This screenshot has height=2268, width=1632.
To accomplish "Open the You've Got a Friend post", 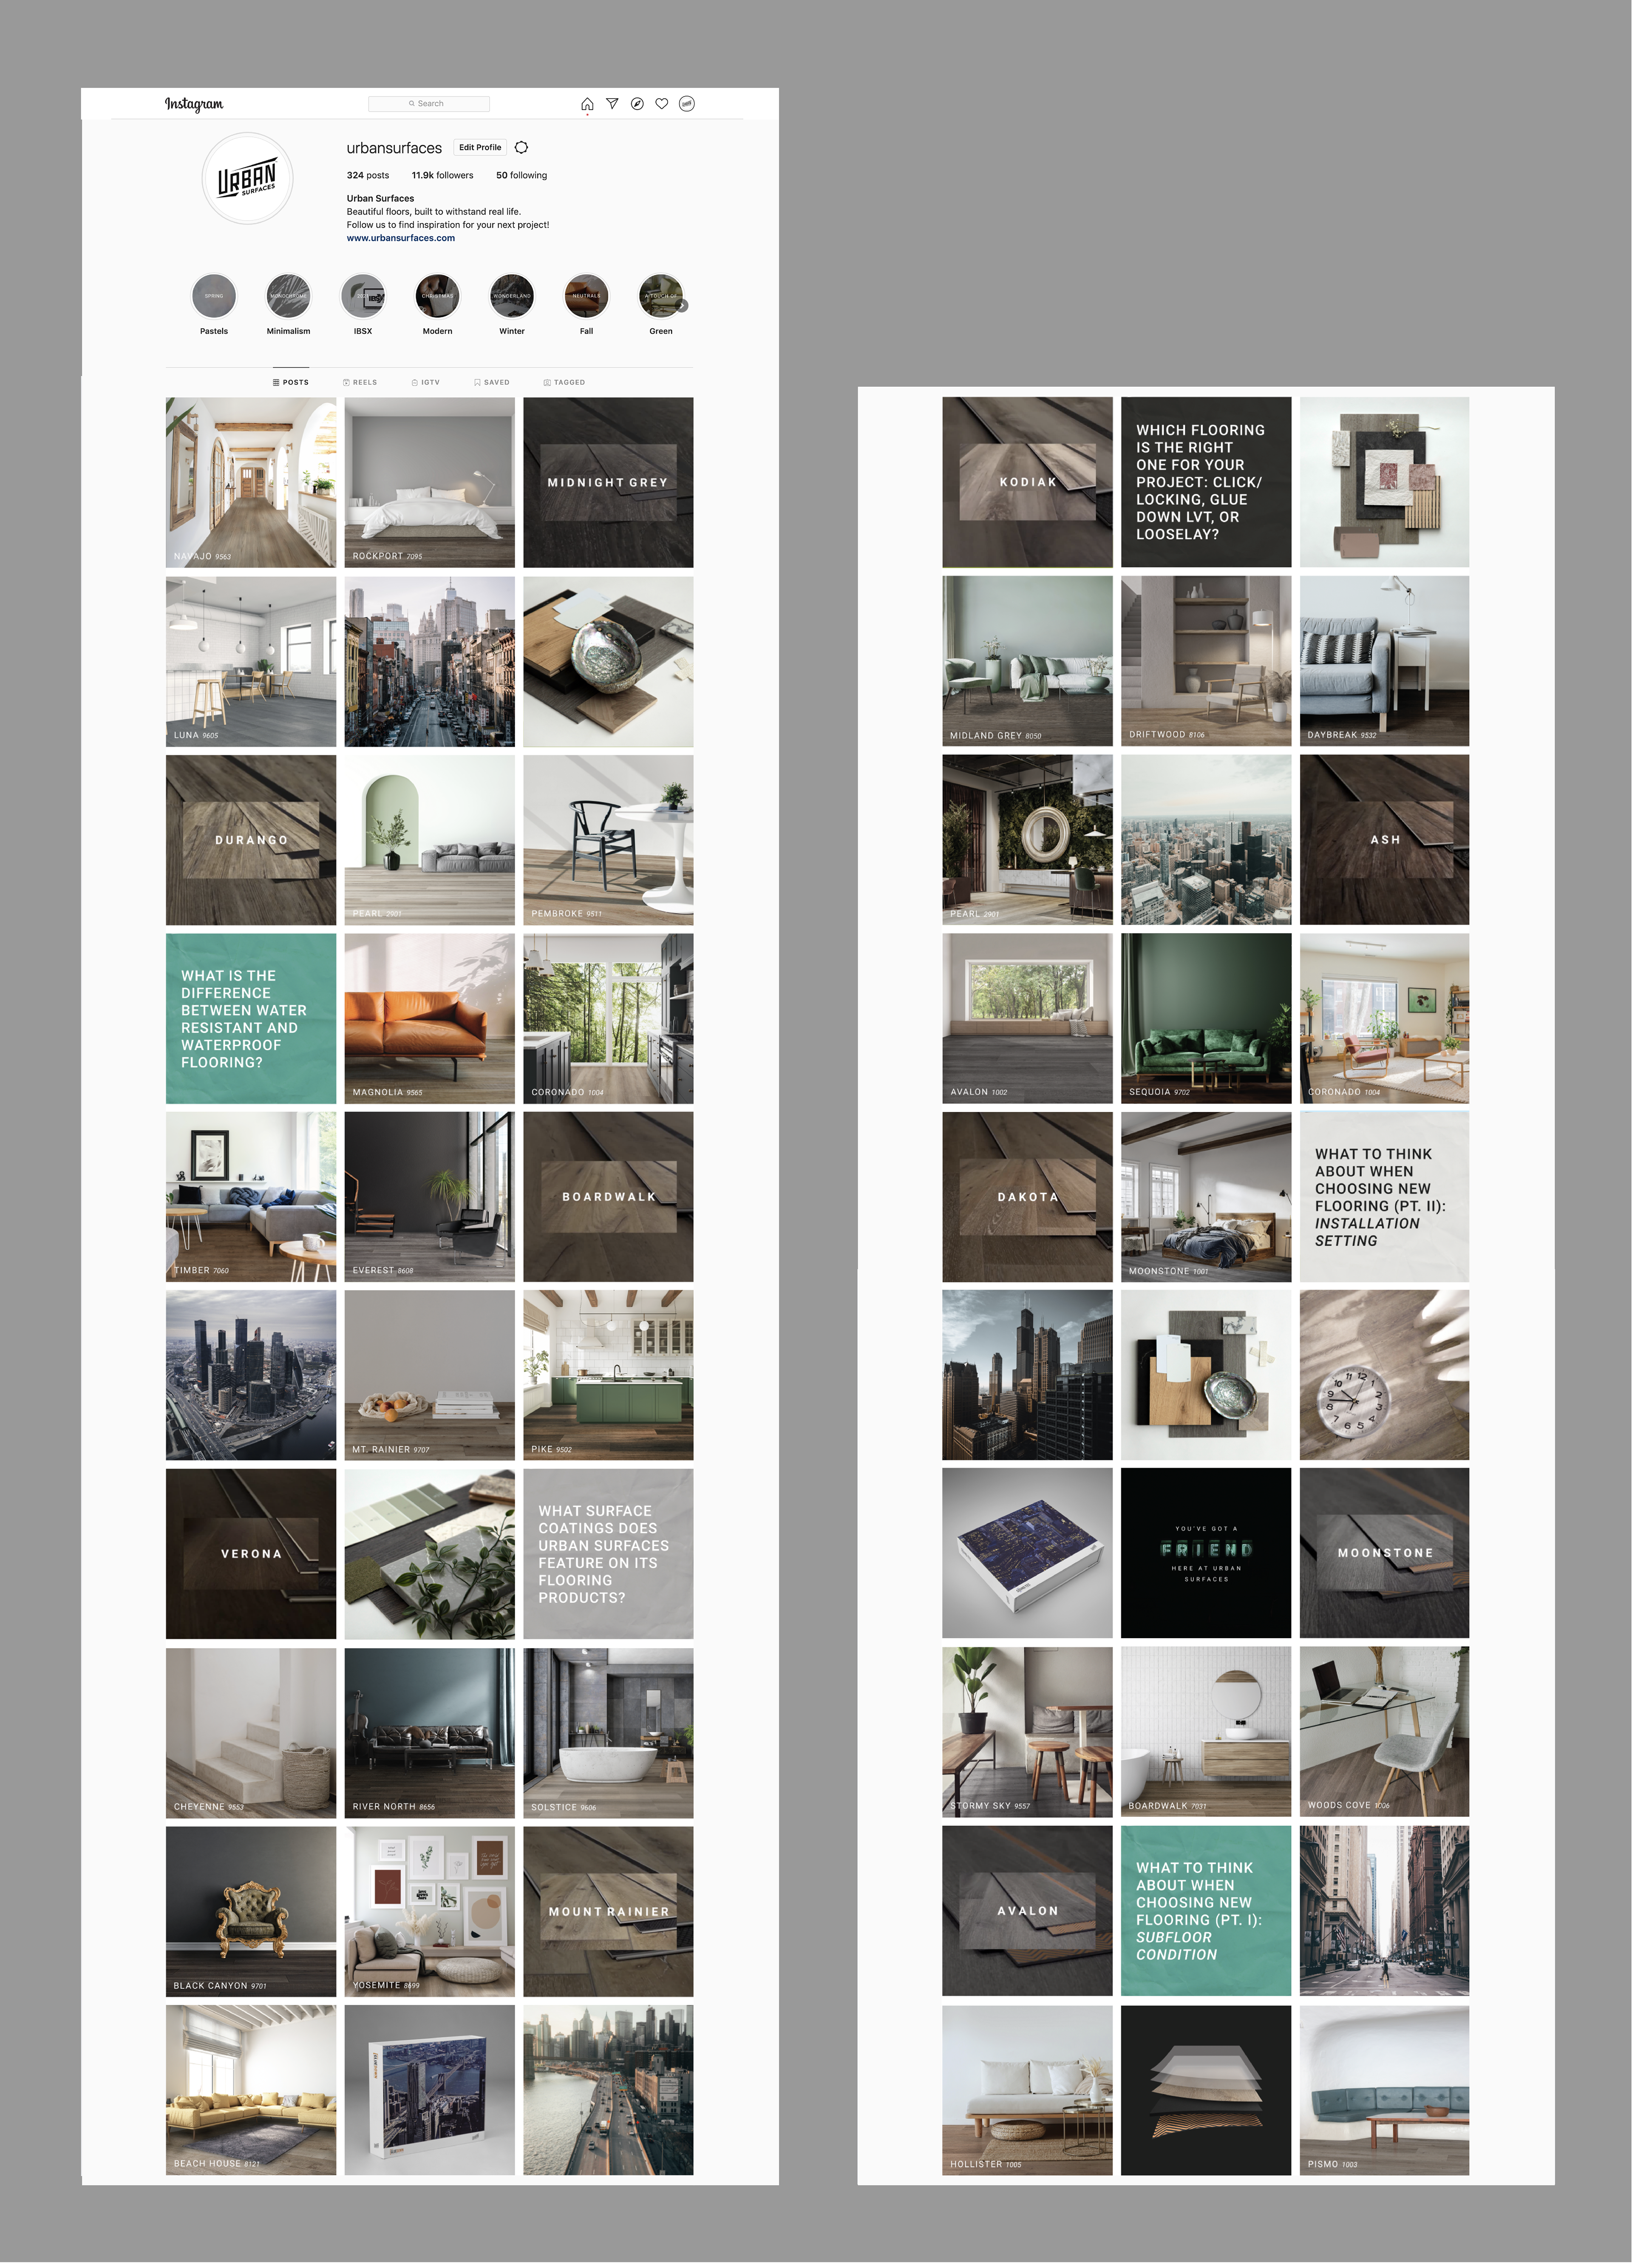I will 1206,1553.
